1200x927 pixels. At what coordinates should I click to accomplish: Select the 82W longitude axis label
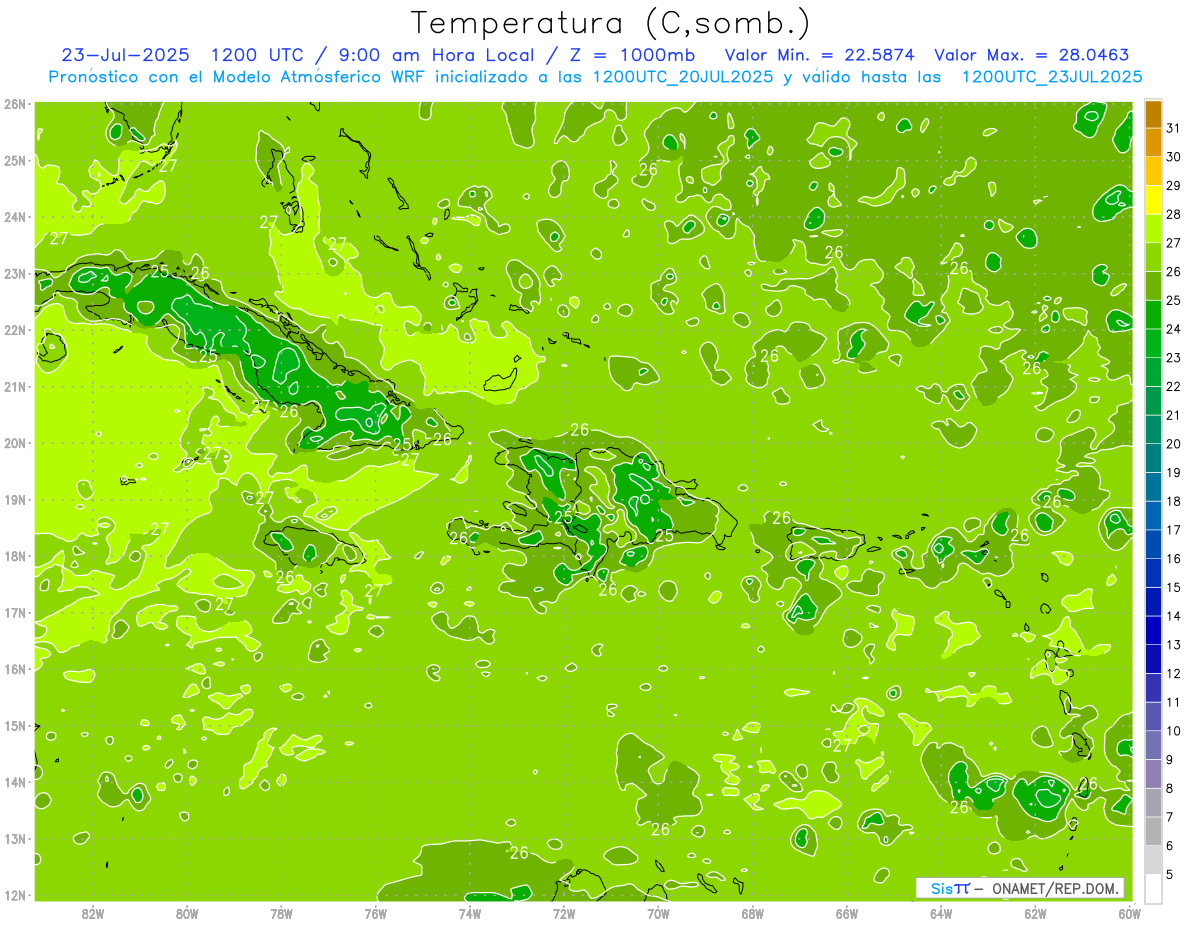[93, 913]
